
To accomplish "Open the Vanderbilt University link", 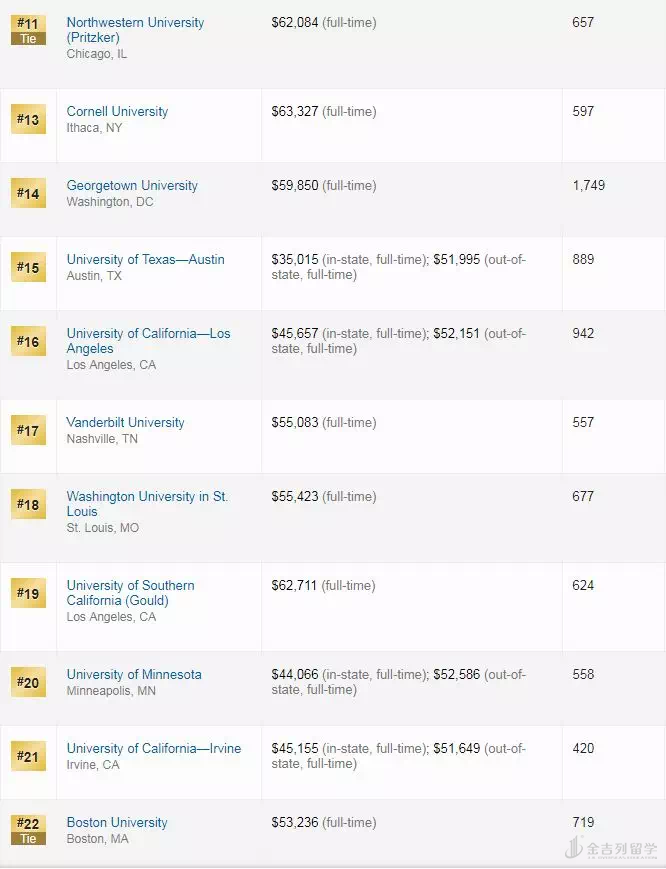I will (x=125, y=422).
